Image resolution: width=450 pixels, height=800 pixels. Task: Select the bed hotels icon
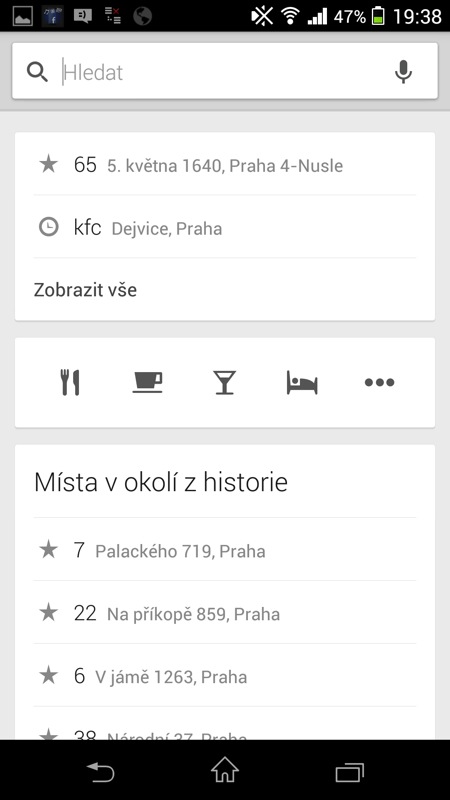click(302, 382)
